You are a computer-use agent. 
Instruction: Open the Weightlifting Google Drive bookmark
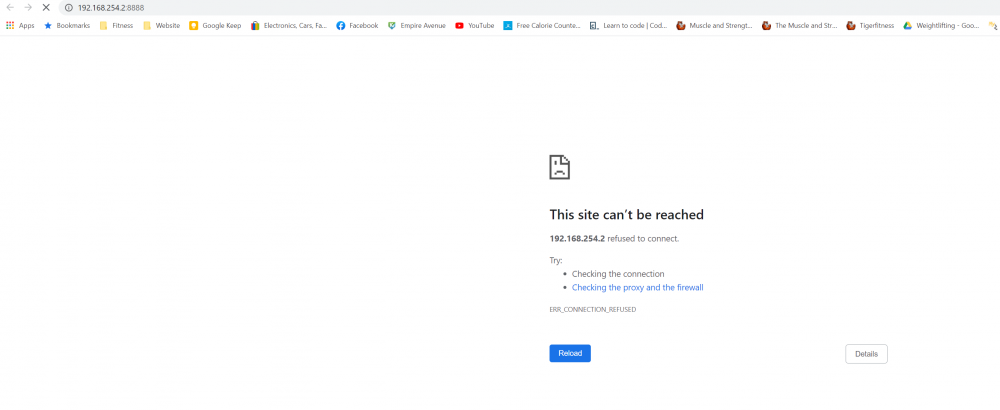point(941,26)
